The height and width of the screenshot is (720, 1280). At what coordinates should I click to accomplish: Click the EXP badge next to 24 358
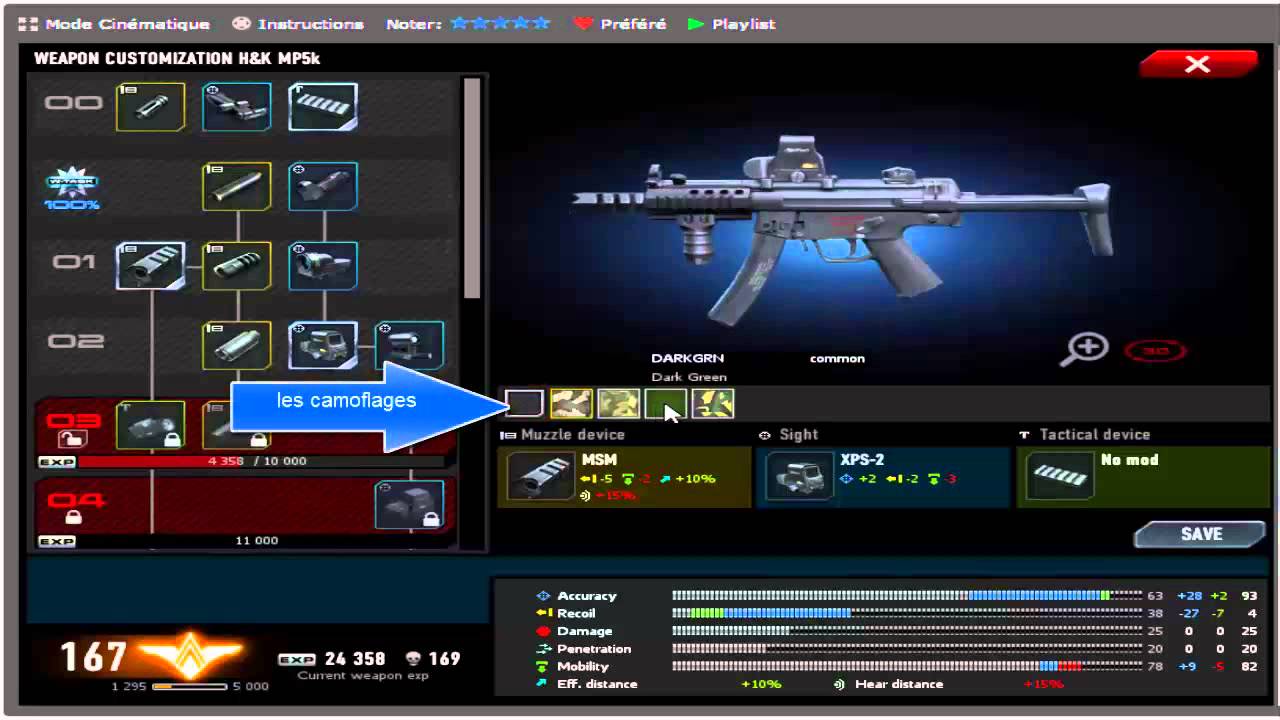point(297,659)
